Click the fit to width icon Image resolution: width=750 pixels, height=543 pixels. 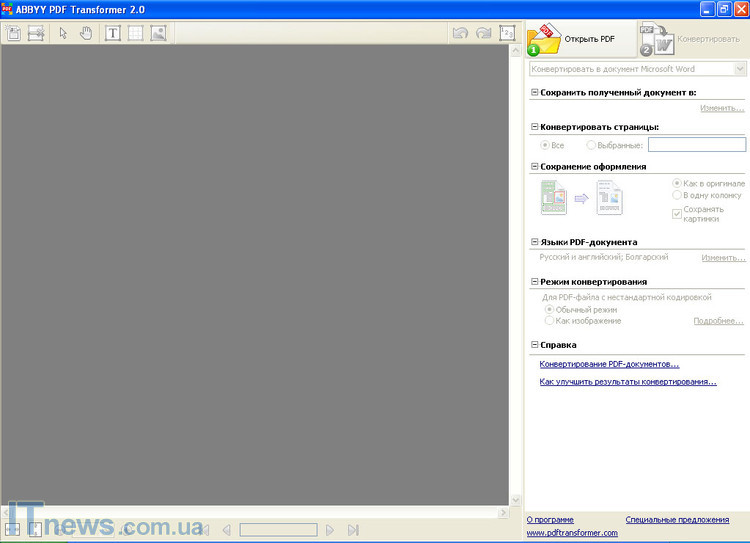point(12,530)
